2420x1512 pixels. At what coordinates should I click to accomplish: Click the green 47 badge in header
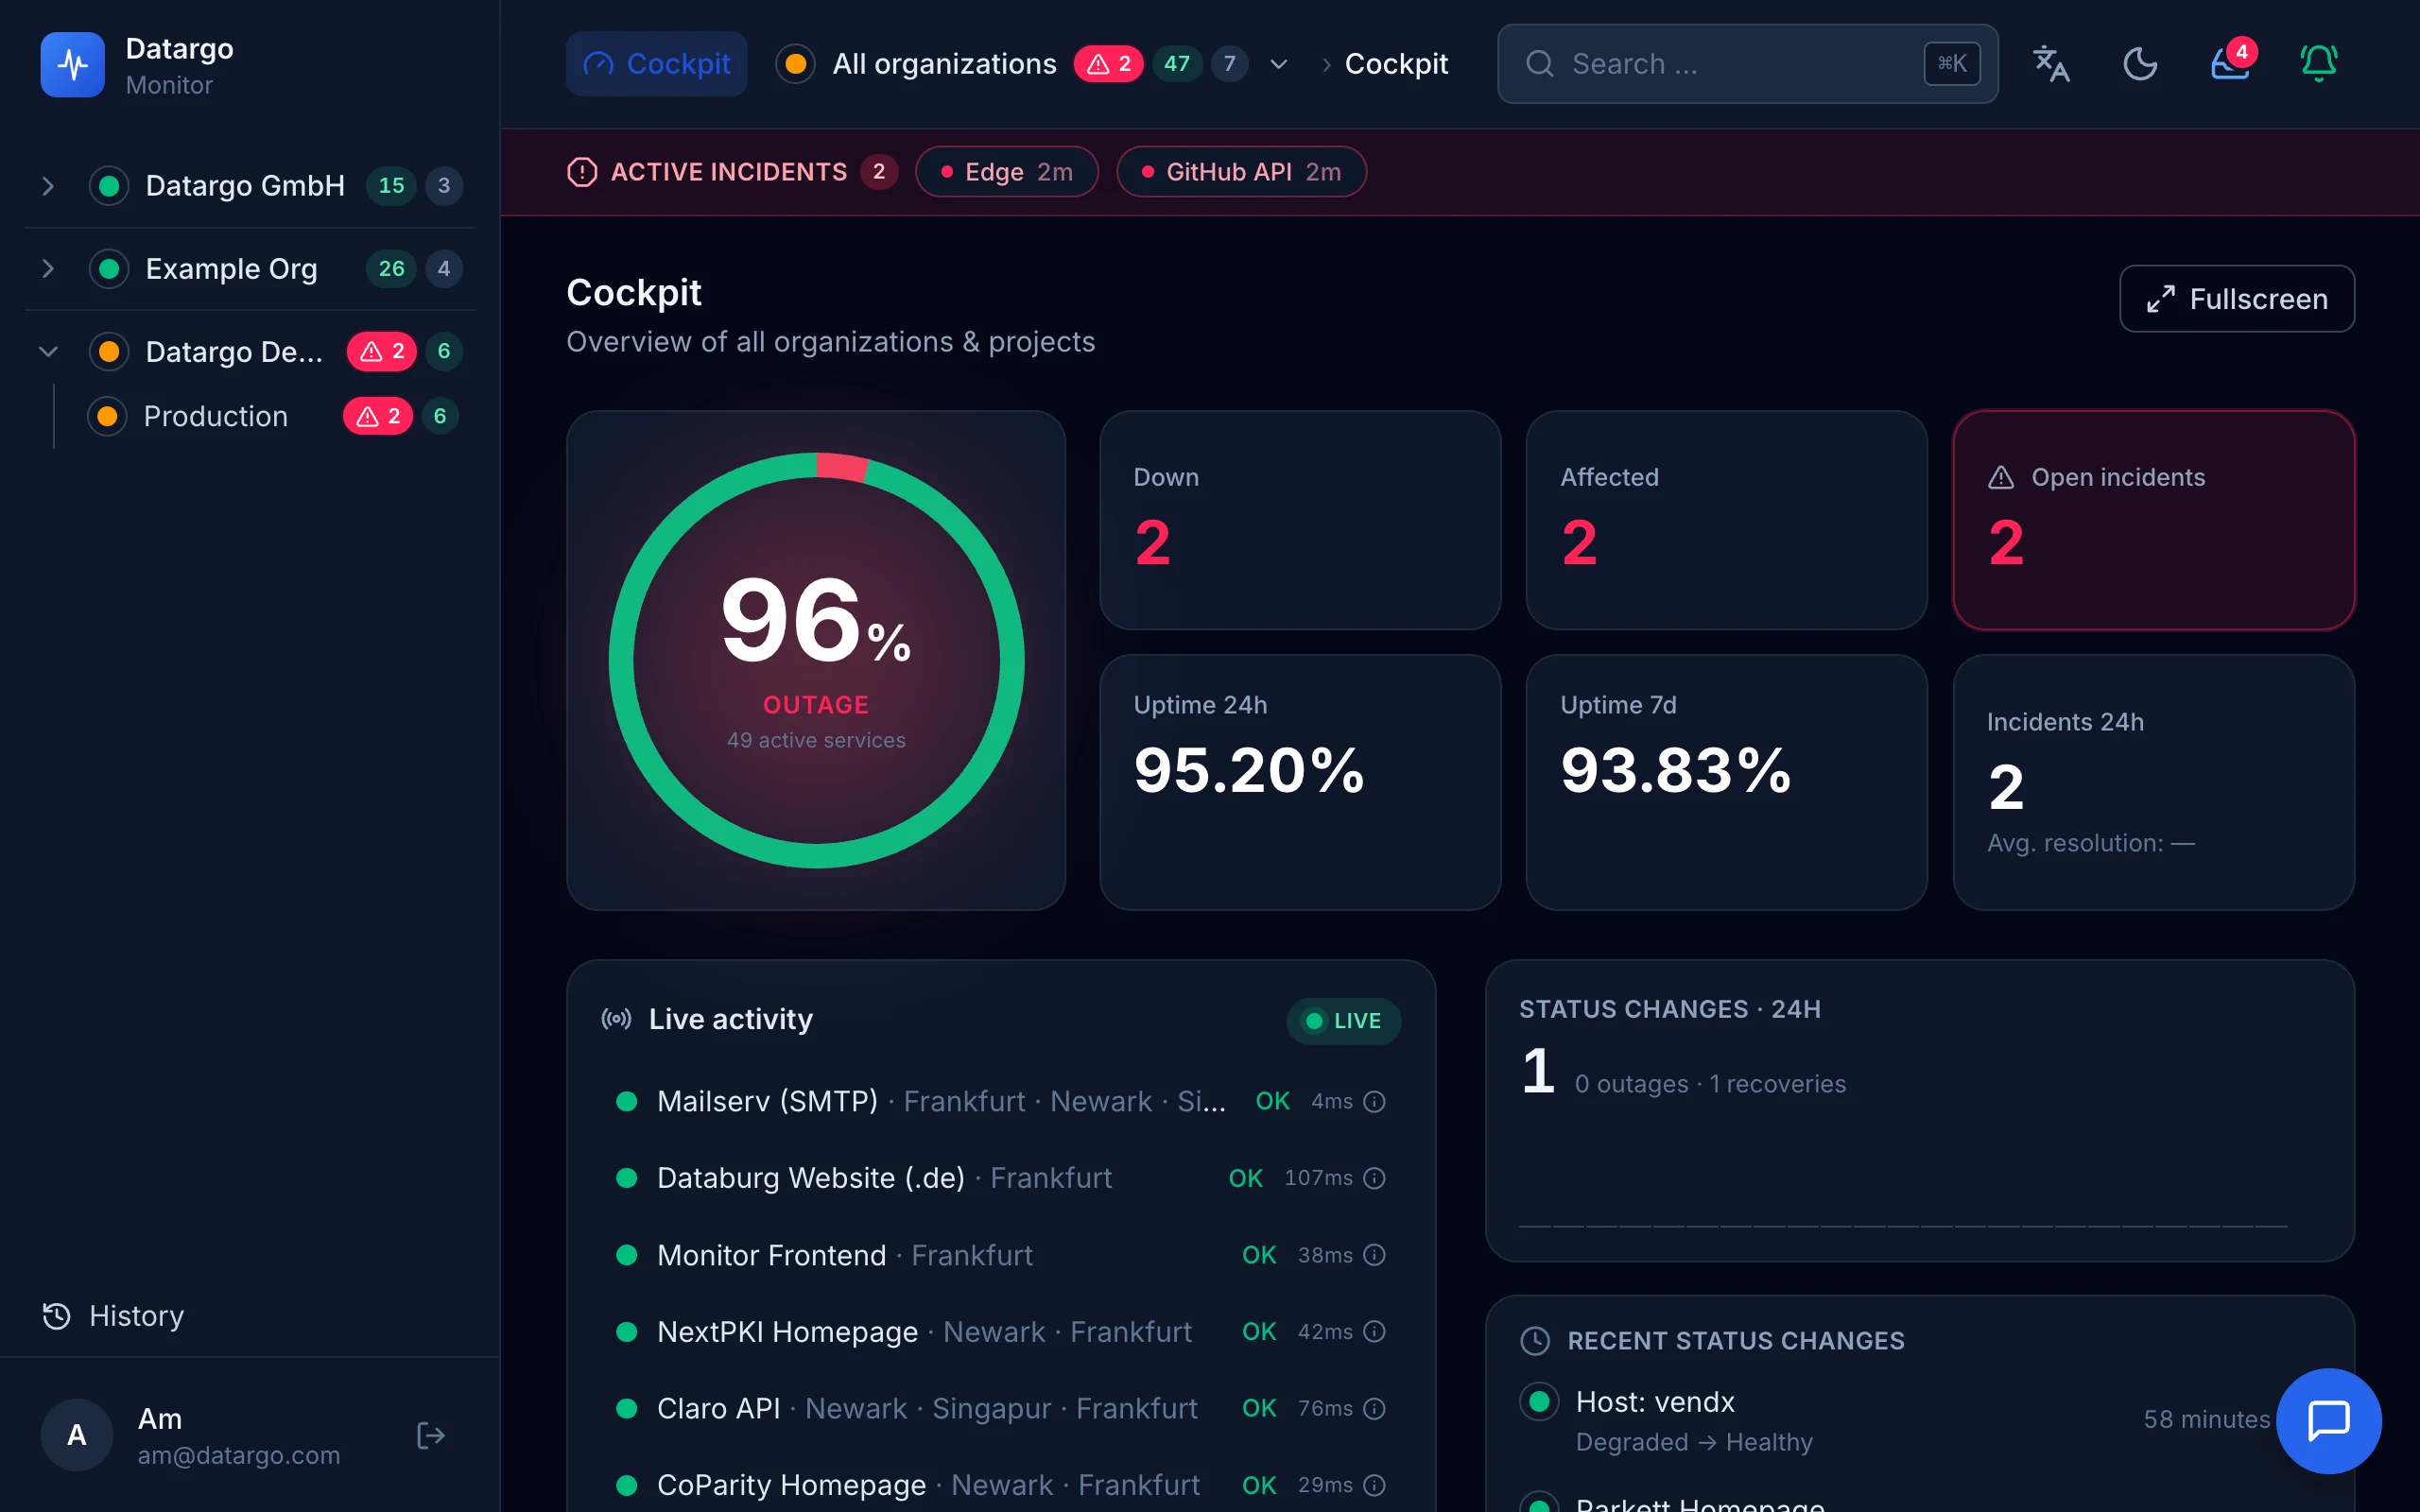pyautogui.click(x=1177, y=64)
